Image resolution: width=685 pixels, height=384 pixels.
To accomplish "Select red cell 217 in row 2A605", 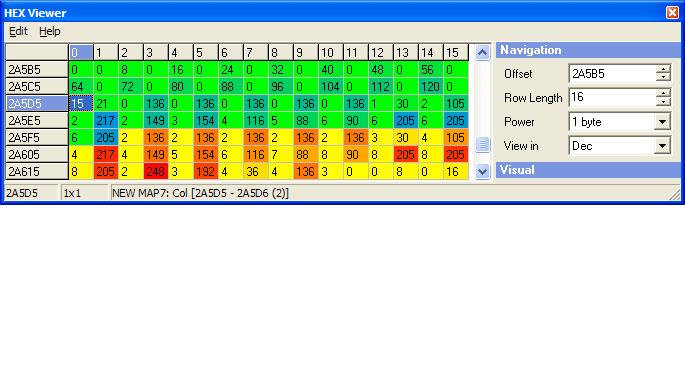I will click(106, 155).
